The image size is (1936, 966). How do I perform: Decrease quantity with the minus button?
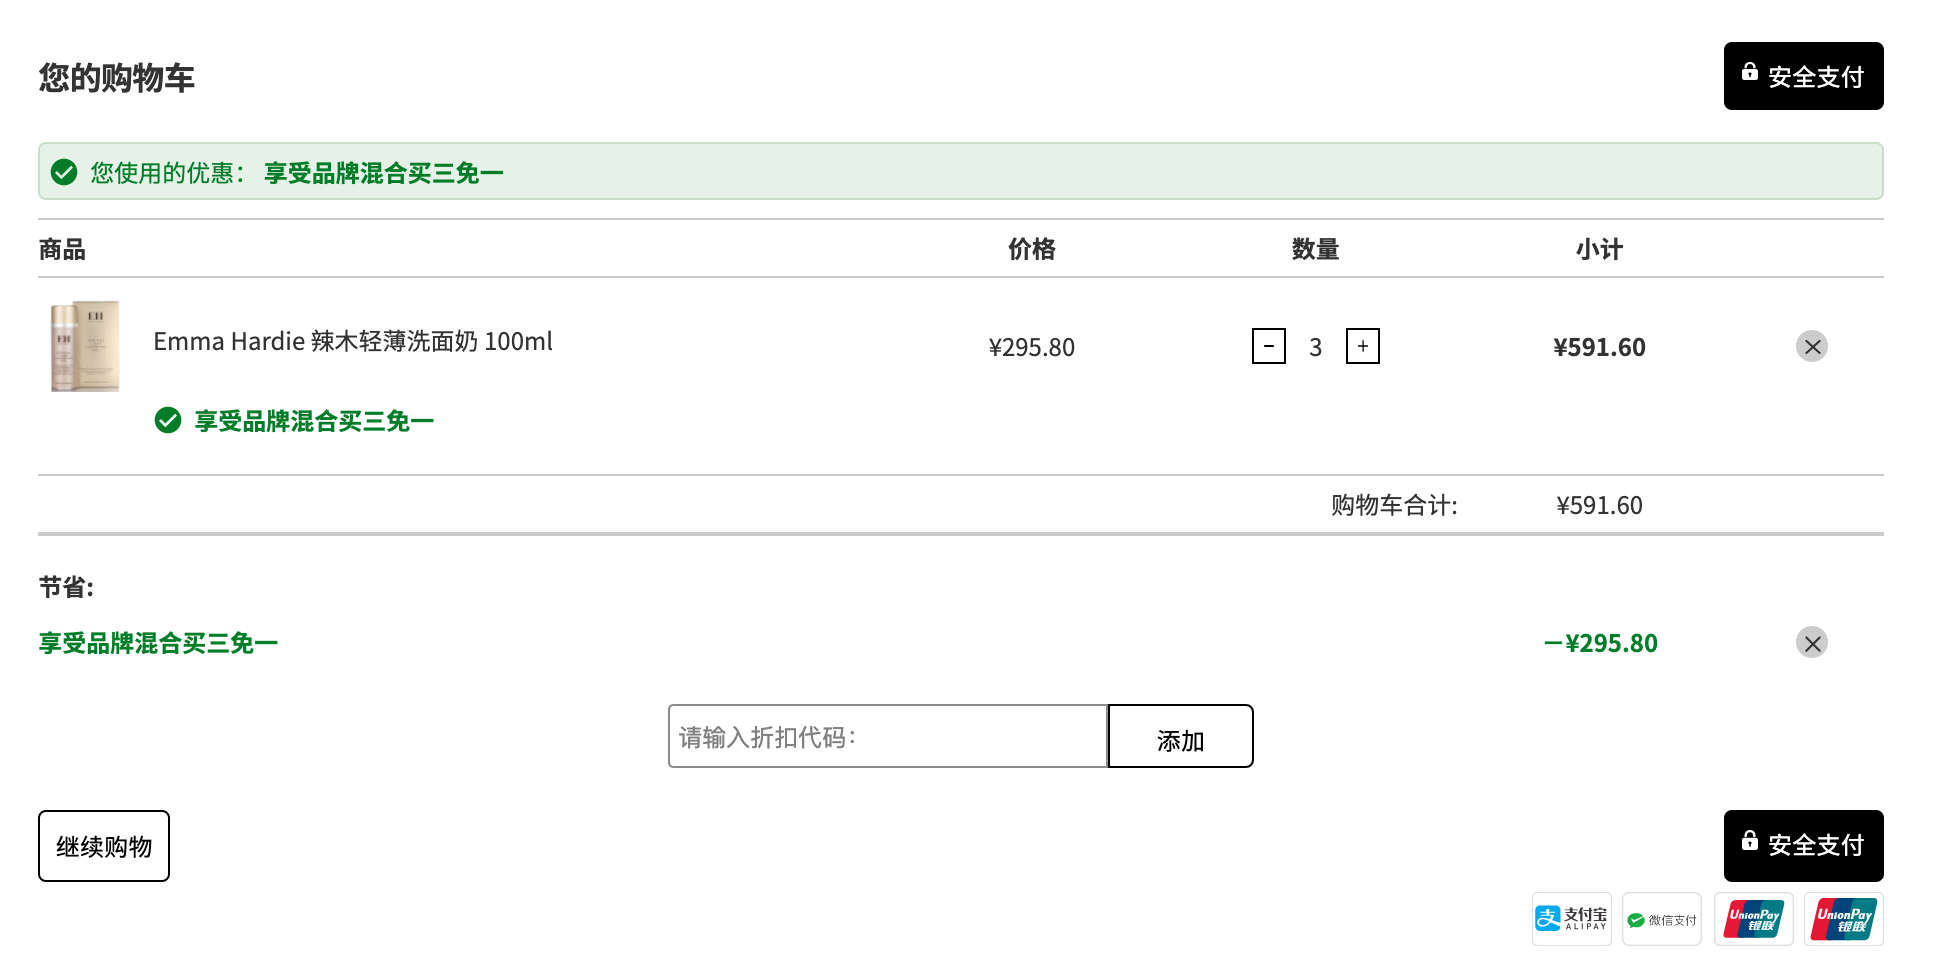tap(1269, 346)
